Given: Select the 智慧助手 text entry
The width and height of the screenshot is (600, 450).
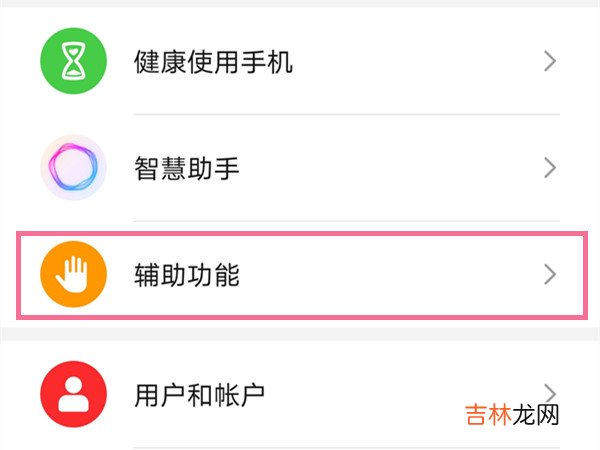Looking at the screenshot, I should pyautogui.click(x=186, y=169).
